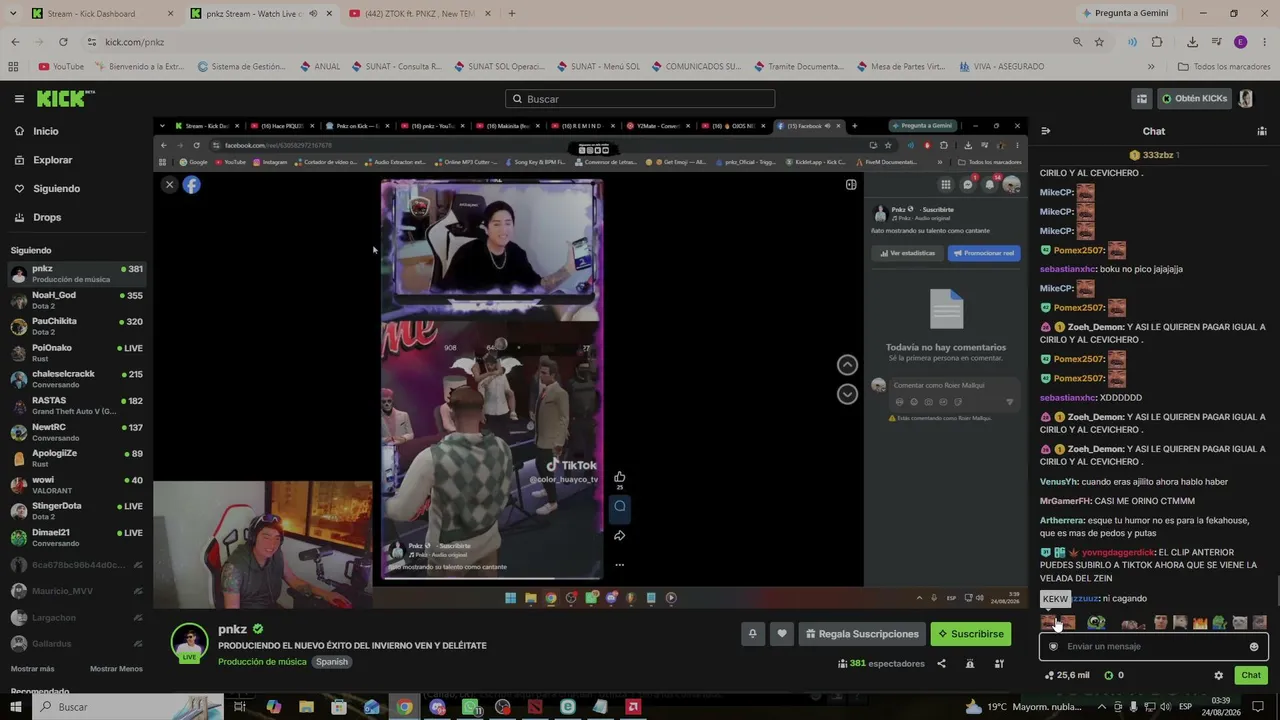Expand sidebar with Mostrar más
1280x720 pixels.
pyautogui.click(x=33, y=669)
